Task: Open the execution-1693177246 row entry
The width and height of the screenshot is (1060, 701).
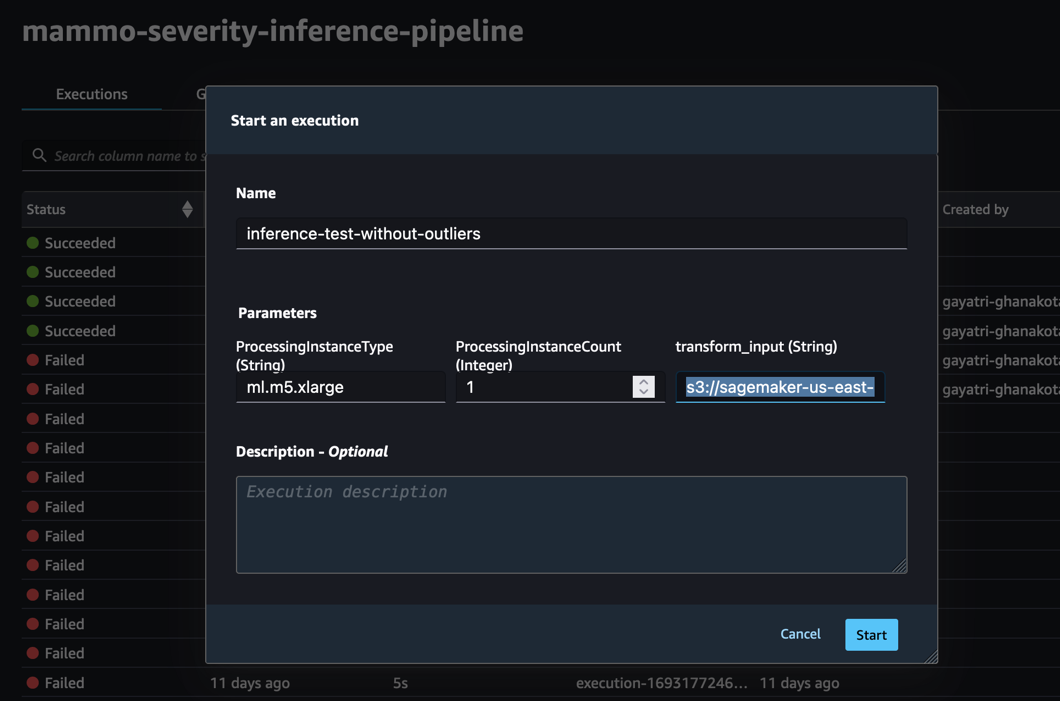Action: 660,683
